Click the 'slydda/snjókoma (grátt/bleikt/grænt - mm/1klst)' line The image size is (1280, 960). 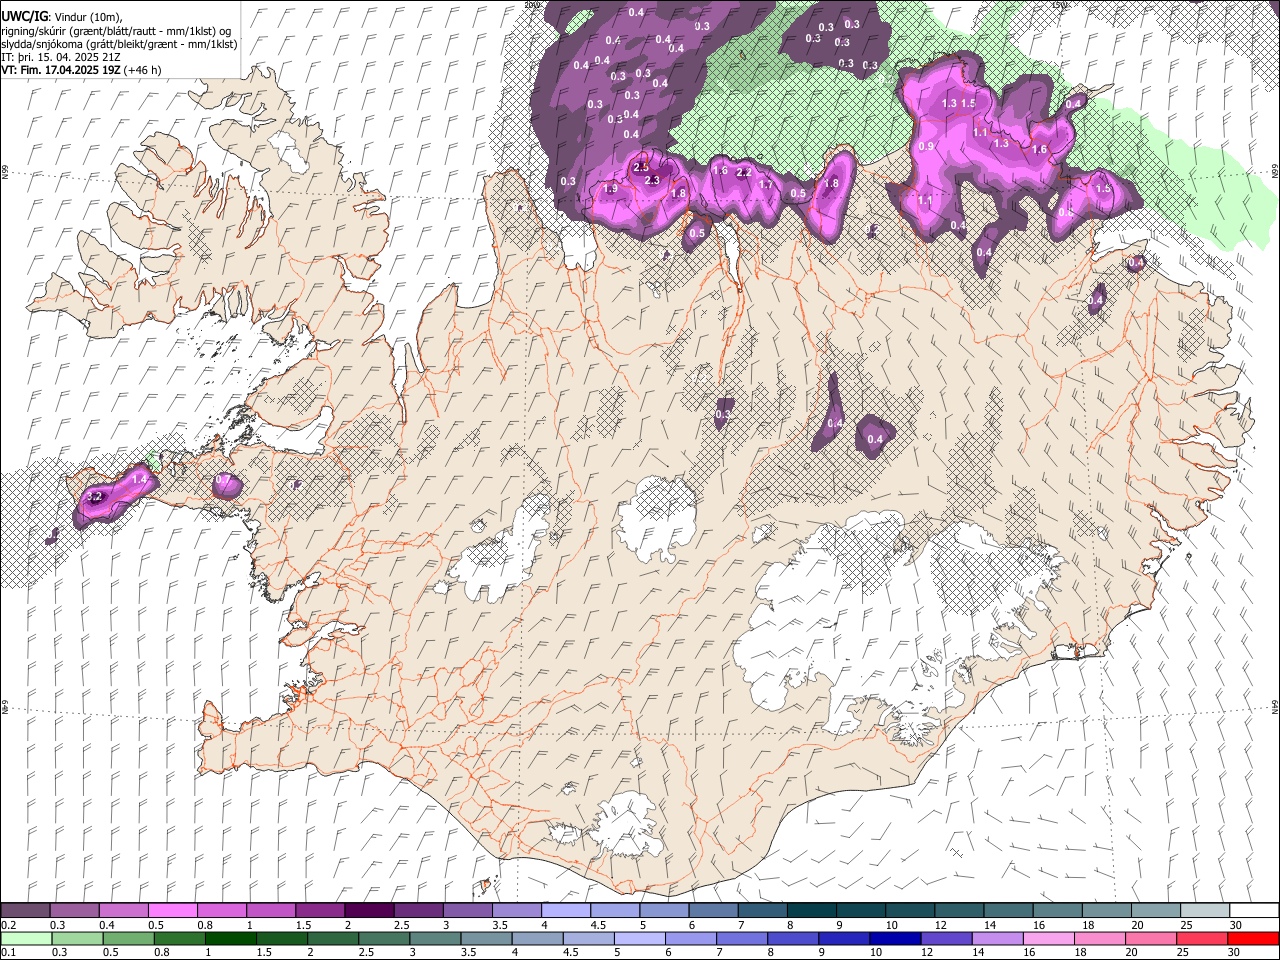tap(119, 44)
